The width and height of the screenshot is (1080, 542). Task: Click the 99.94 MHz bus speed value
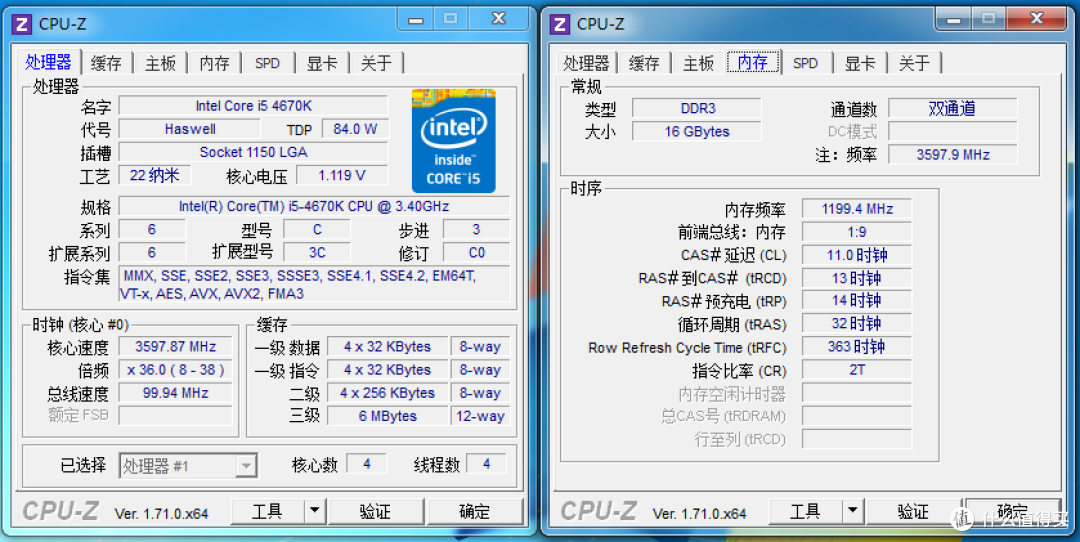coord(176,393)
